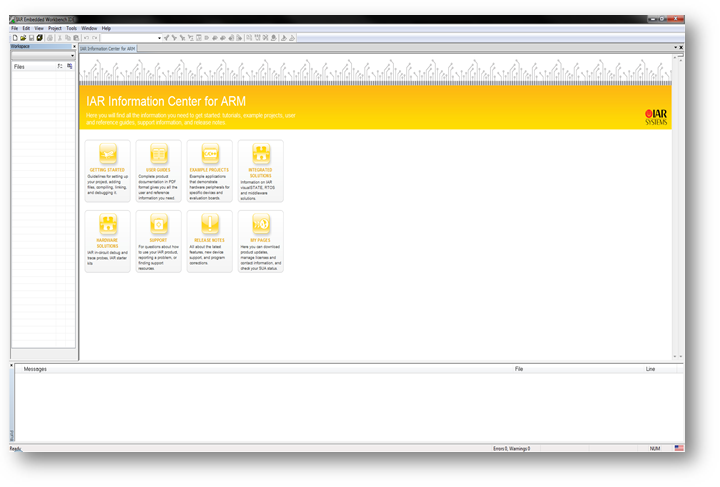This screenshot has width=720, height=487.
Task: Open the Getting Started card
Action: [x=107, y=171]
